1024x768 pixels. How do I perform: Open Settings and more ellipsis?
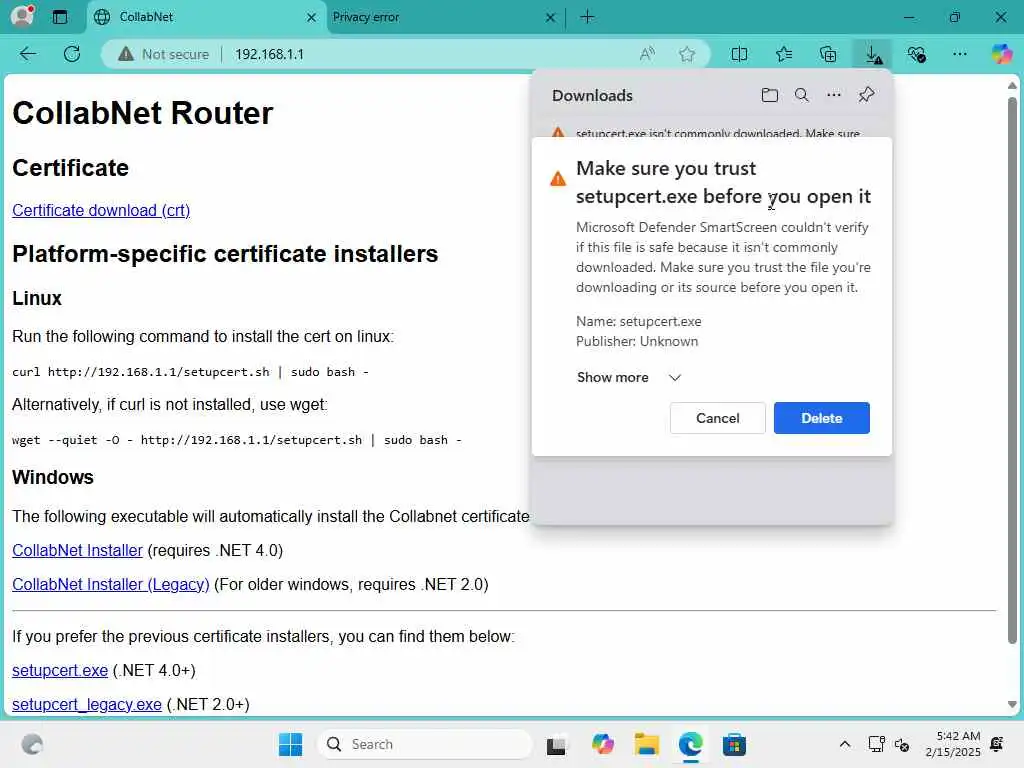point(959,54)
